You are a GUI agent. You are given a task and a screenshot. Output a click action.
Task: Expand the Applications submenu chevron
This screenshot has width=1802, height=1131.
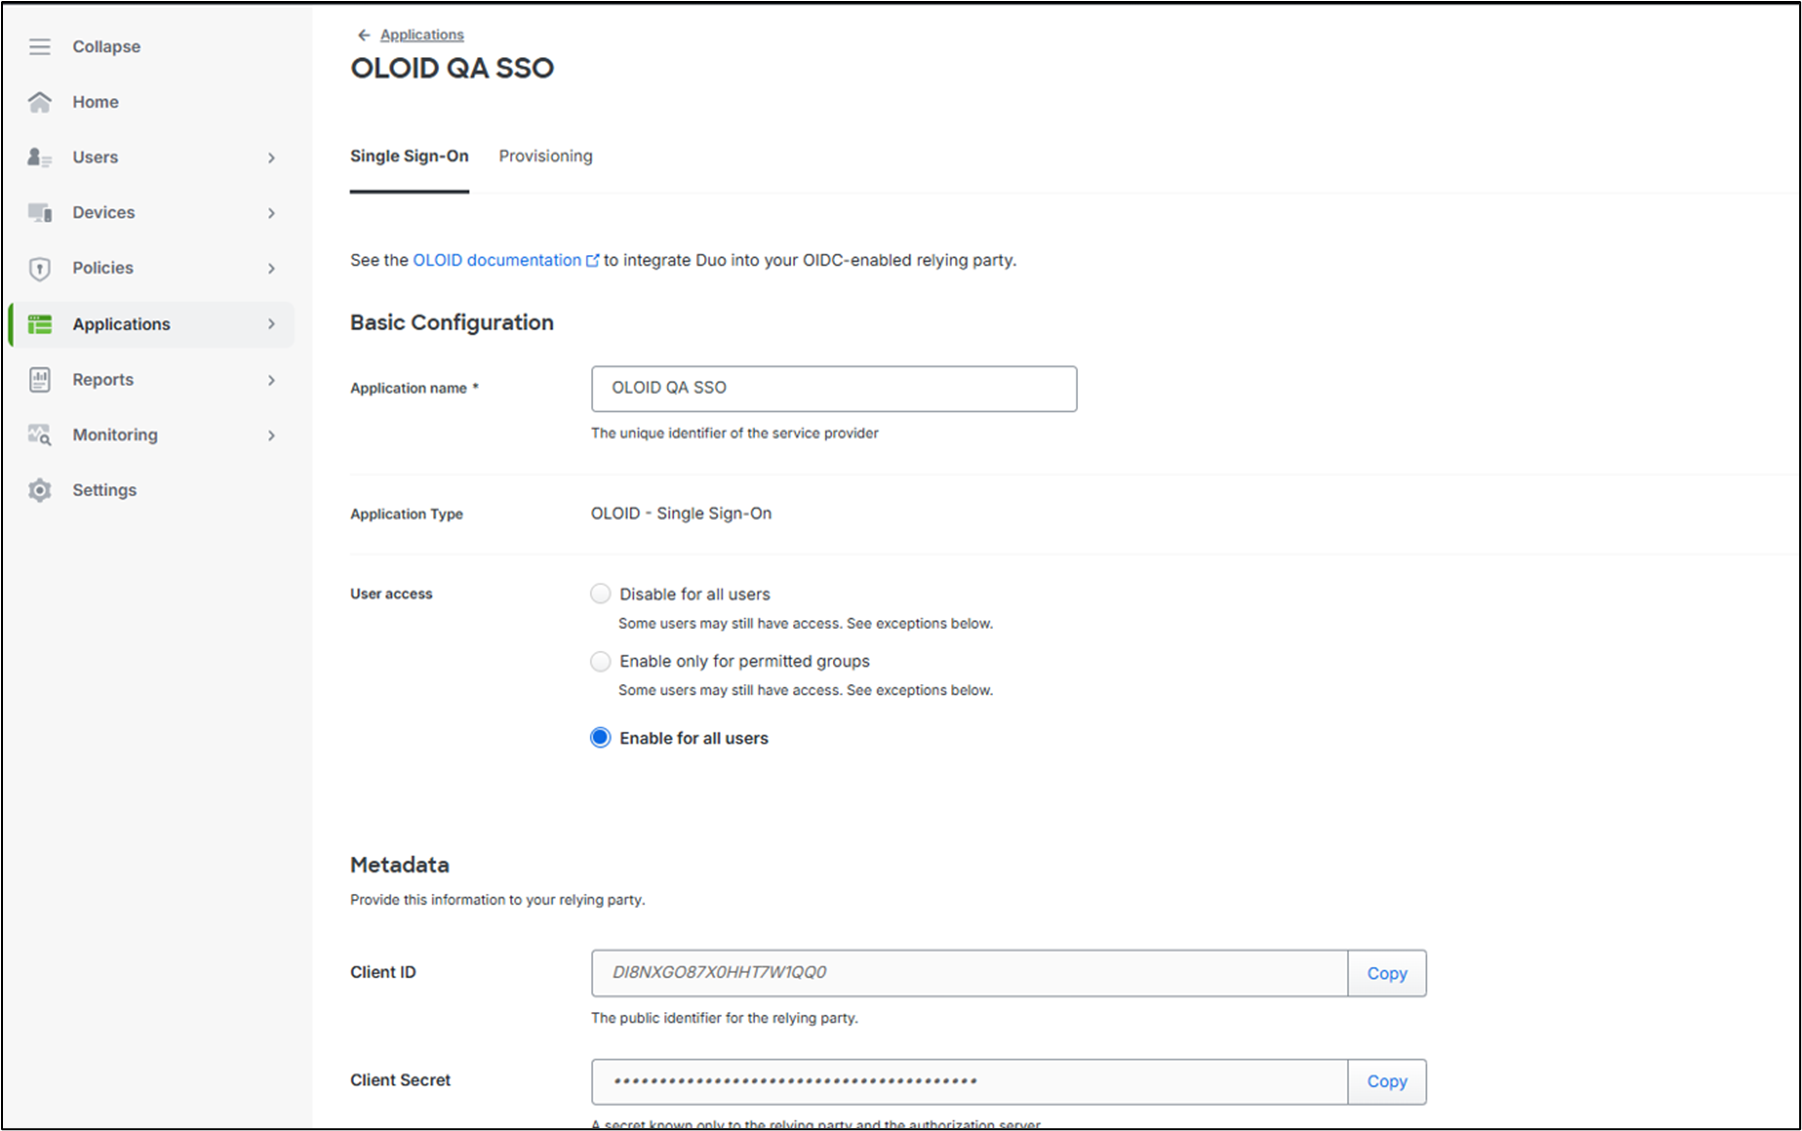[271, 324]
